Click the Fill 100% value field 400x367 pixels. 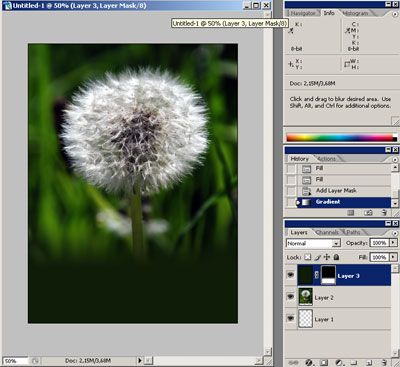[379, 257]
